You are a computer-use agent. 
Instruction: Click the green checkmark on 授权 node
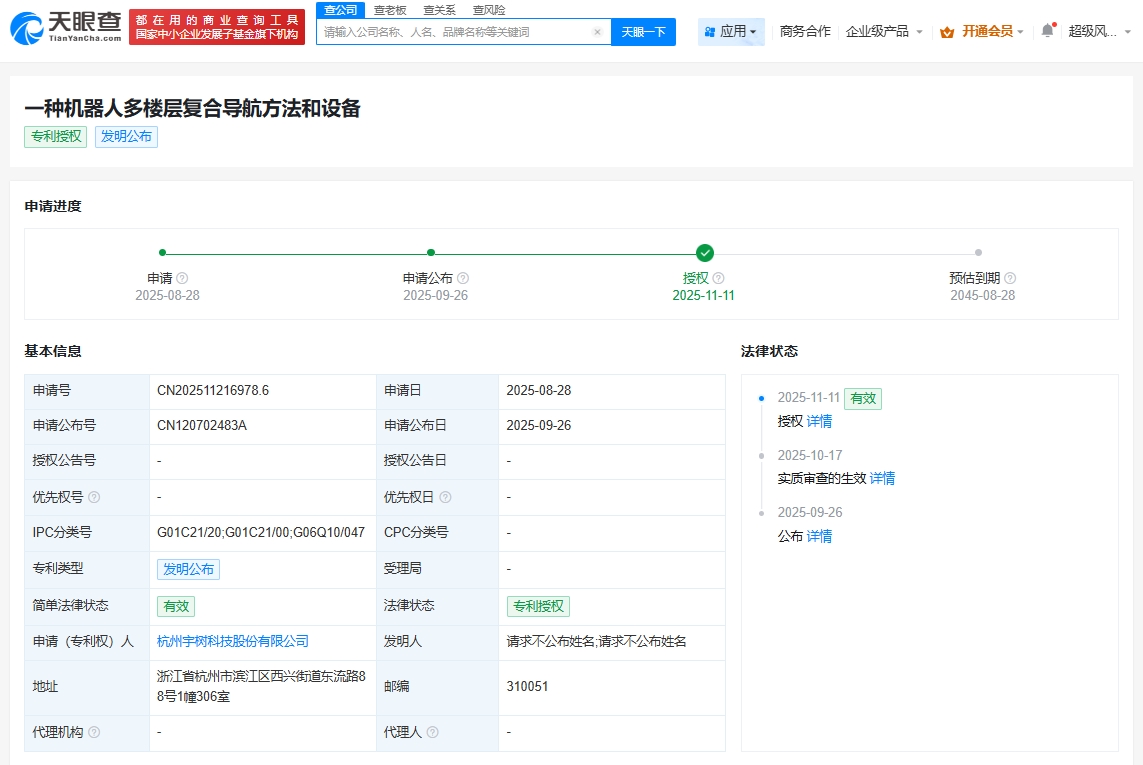pyautogui.click(x=703, y=252)
